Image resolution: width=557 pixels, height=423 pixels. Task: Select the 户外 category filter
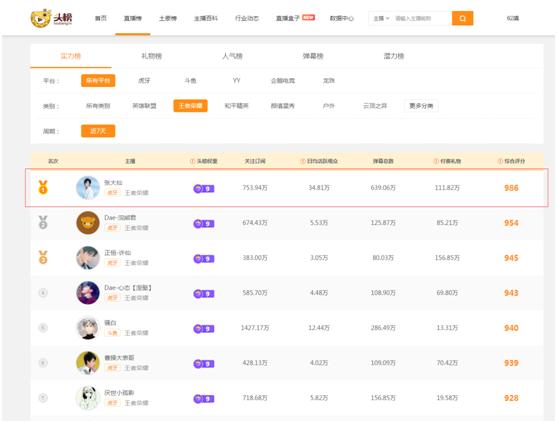[x=329, y=106]
